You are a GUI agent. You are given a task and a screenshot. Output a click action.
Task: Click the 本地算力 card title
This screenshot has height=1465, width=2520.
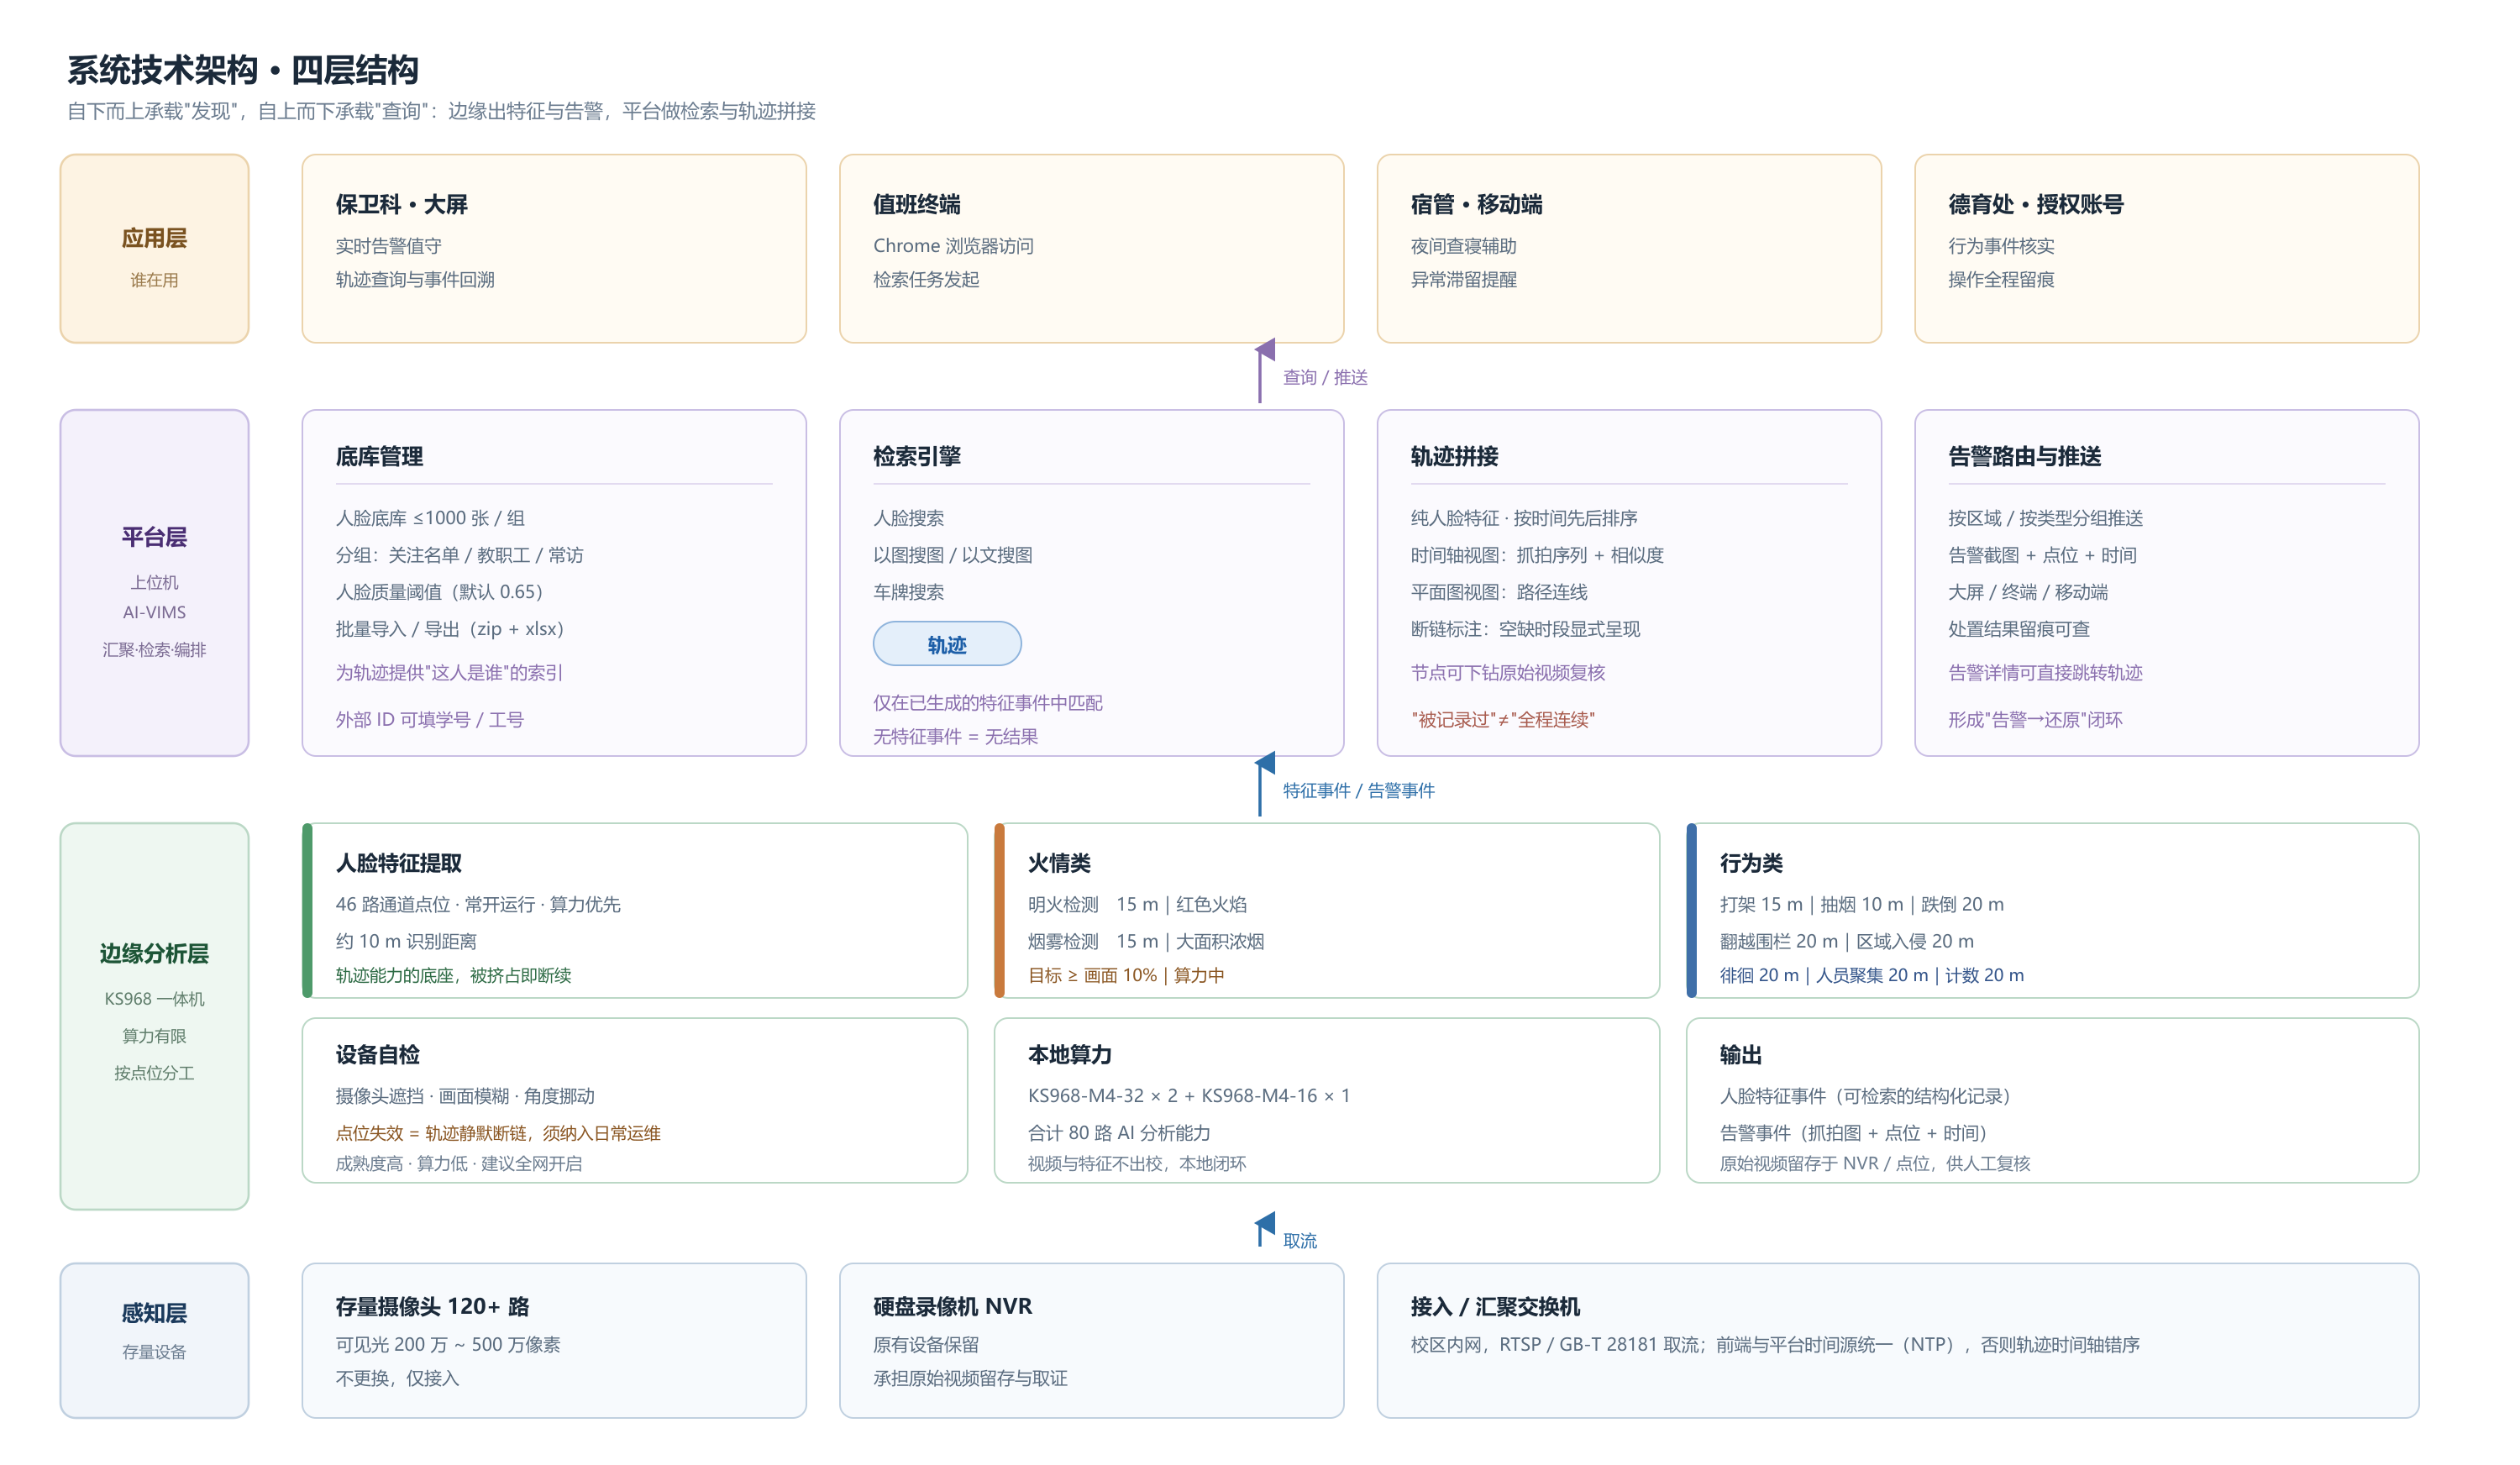[x=1069, y=1054]
